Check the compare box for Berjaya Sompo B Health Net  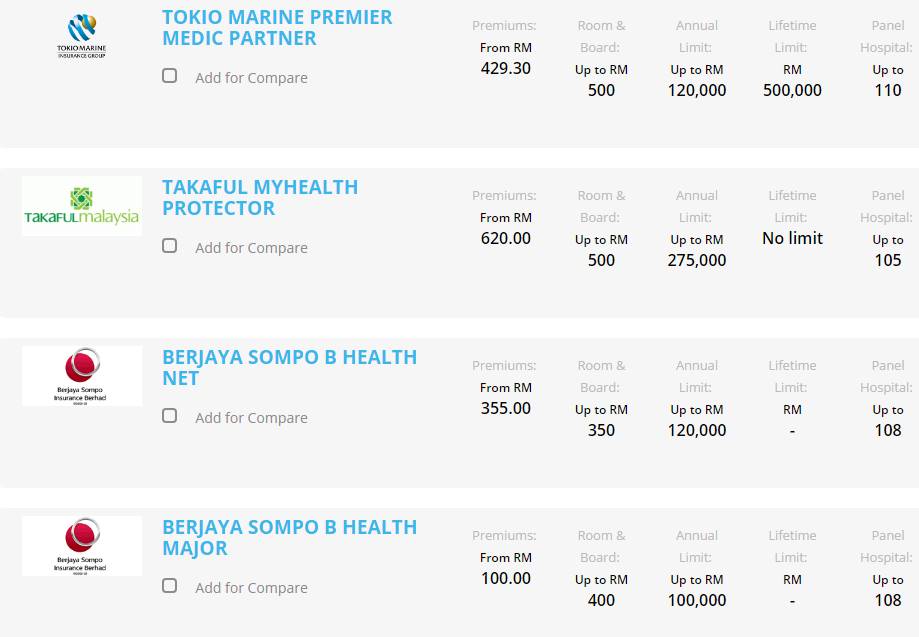pyautogui.click(x=170, y=416)
